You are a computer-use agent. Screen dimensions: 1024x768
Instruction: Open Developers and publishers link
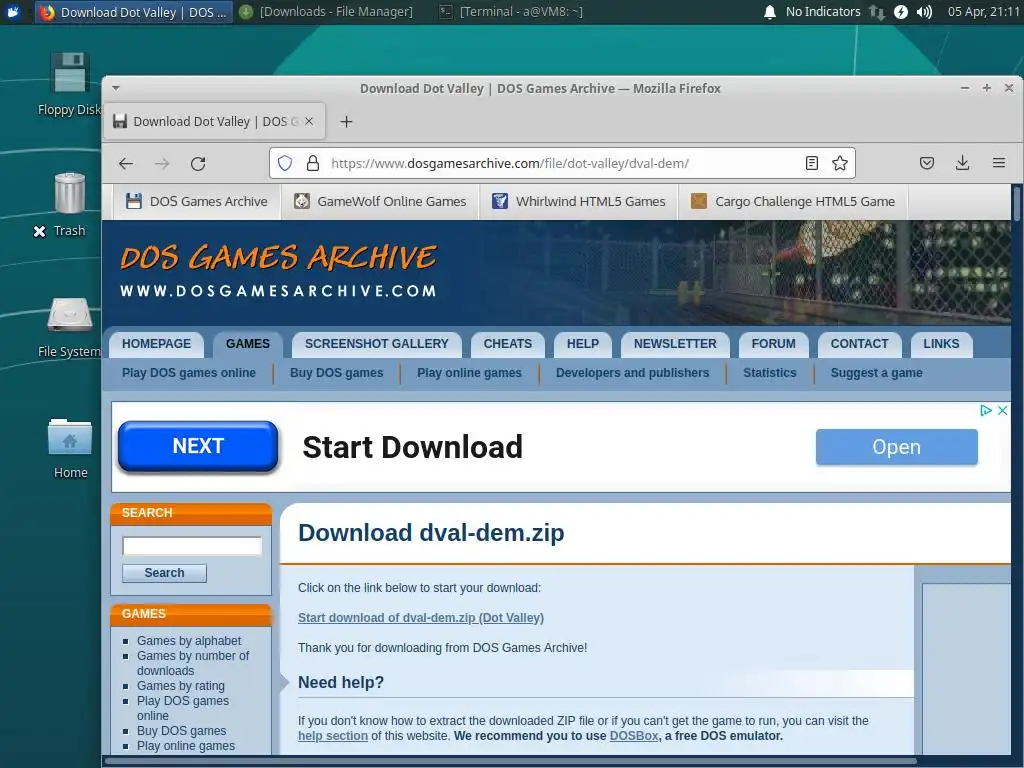tap(632, 373)
